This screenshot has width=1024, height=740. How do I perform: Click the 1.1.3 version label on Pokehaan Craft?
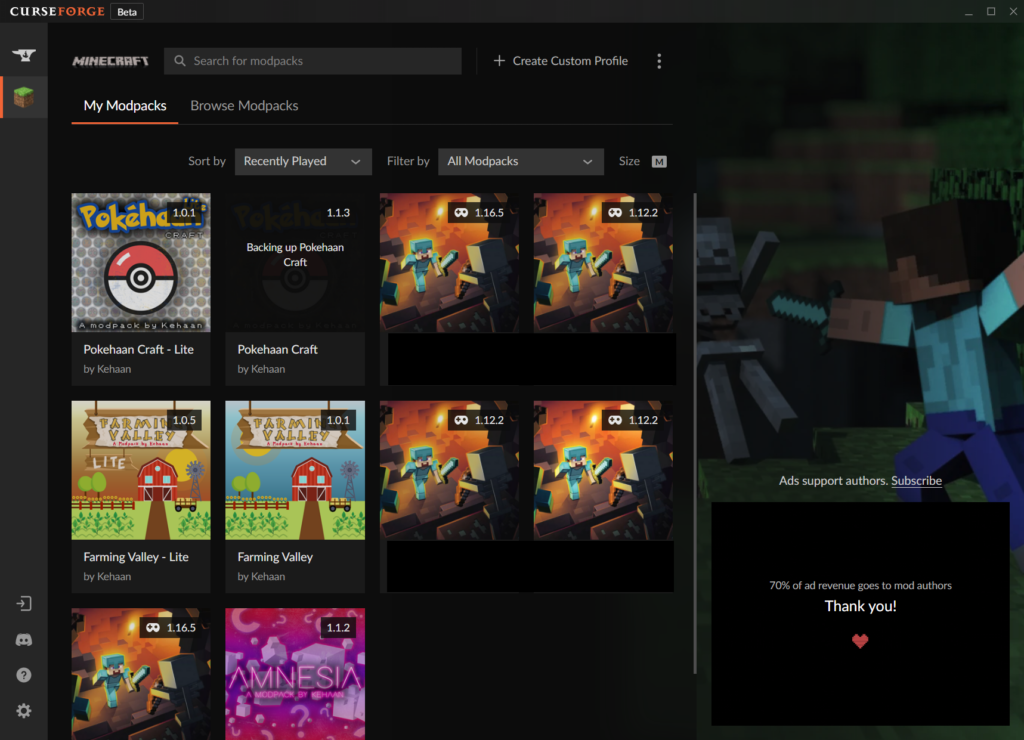(x=338, y=213)
